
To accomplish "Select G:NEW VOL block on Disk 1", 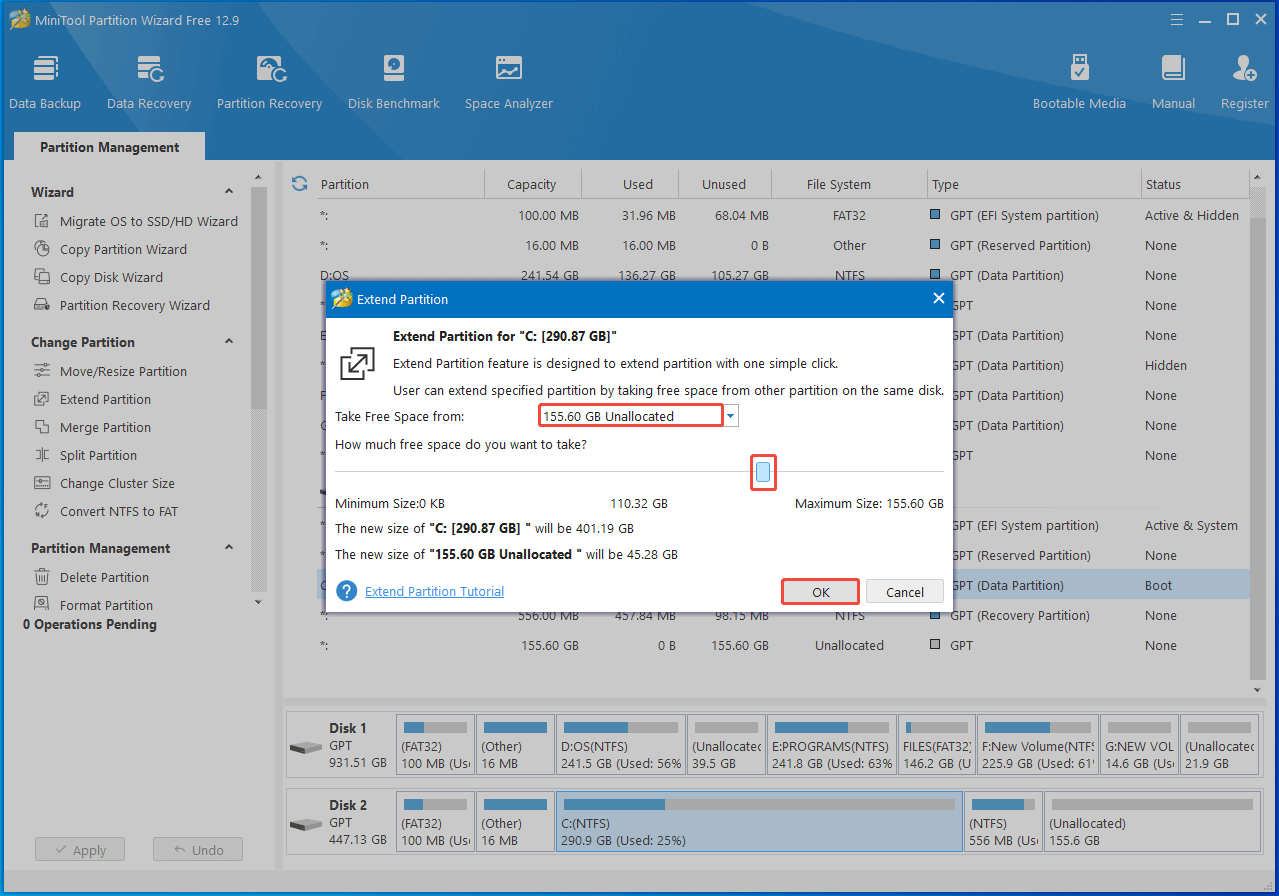I will [x=1139, y=745].
